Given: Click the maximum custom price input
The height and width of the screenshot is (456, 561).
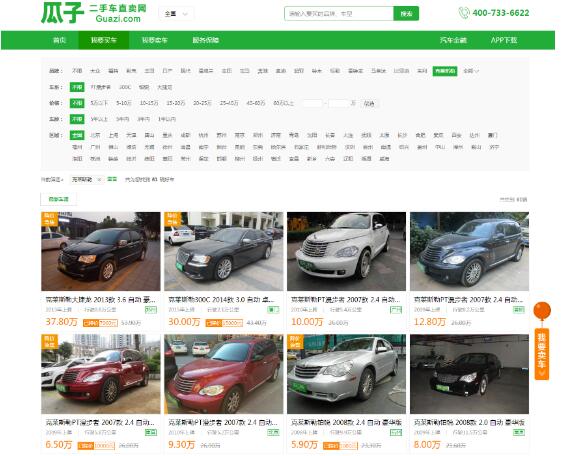Looking at the screenshot, I should click(338, 103).
